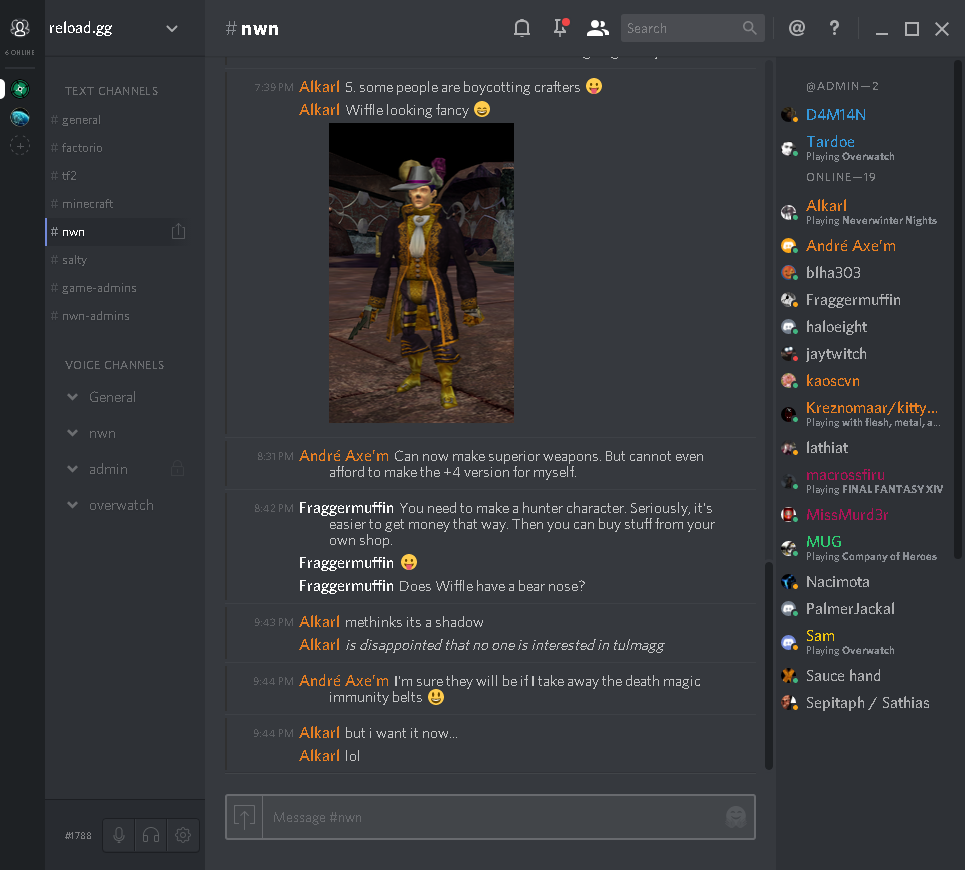Click Nacimota's avatar
Screen dimensions: 965x870
click(x=790, y=581)
